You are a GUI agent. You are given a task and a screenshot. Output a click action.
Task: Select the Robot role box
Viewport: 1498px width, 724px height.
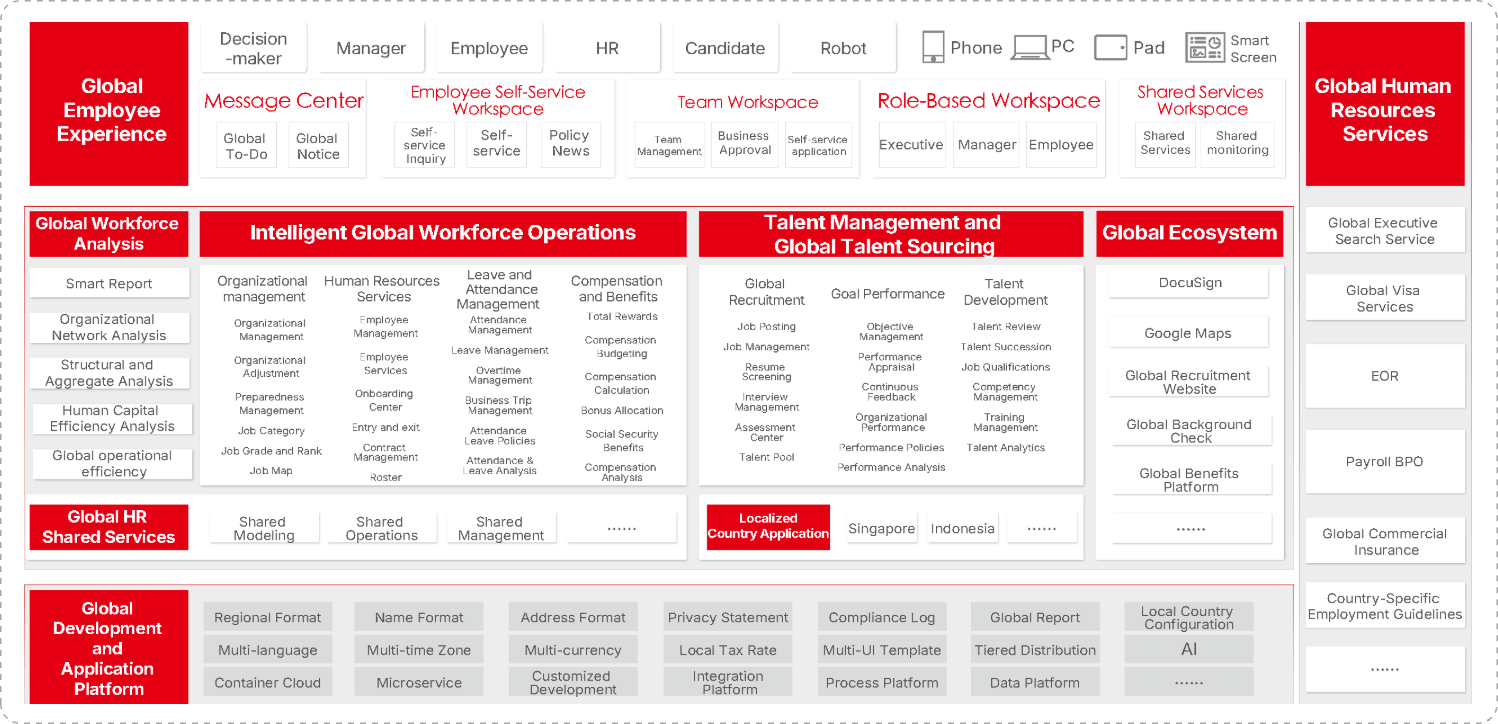coord(843,48)
